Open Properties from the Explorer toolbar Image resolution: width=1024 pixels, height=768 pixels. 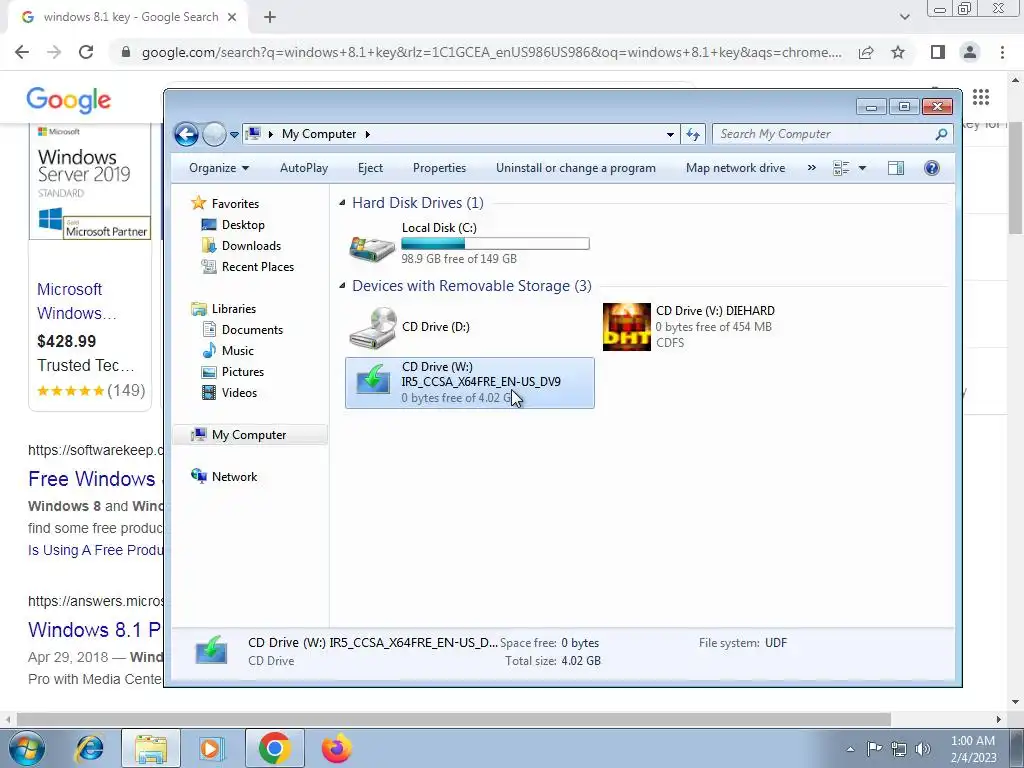tap(440, 168)
